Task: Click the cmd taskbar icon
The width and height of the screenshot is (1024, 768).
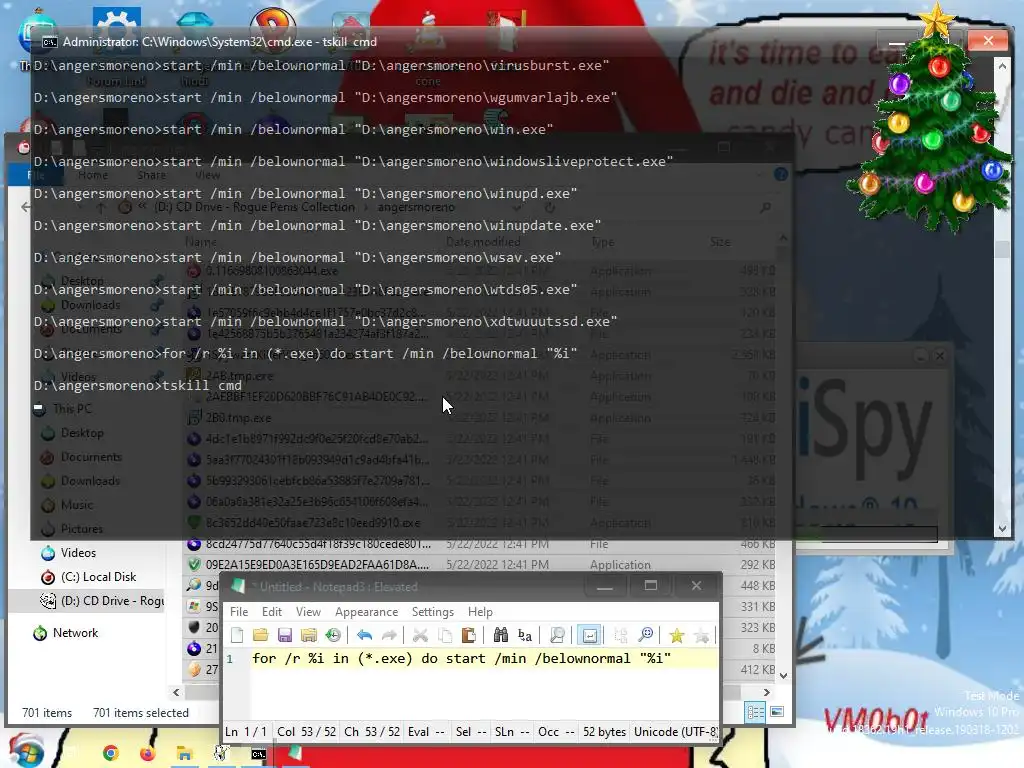Action: 259,754
